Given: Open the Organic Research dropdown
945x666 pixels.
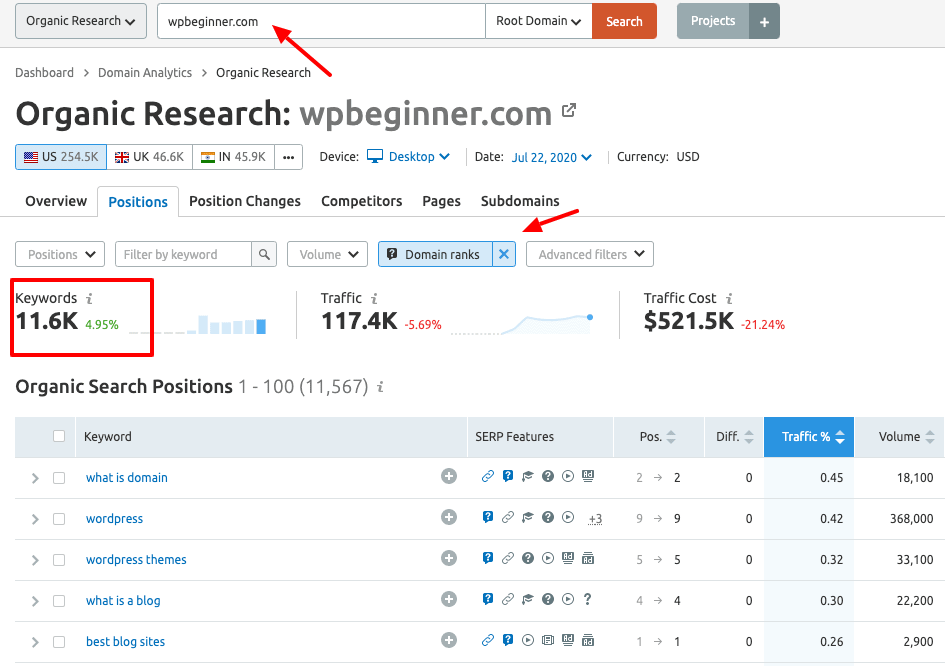Looking at the screenshot, I should tap(81, 21).
